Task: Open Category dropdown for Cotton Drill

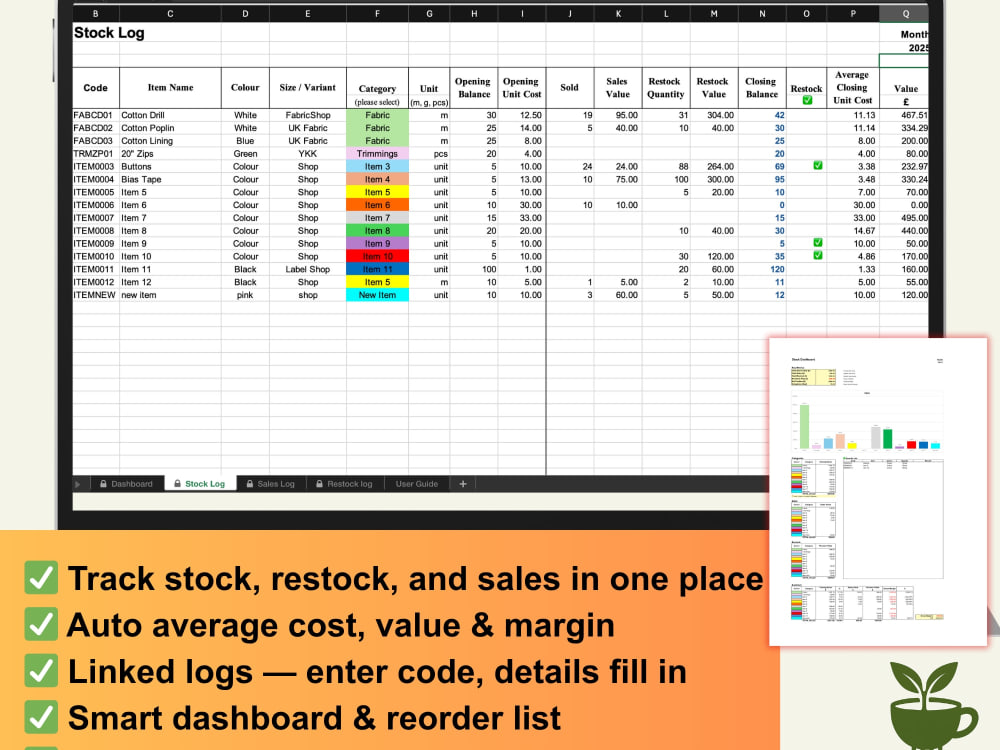Action: click(377, 115)
